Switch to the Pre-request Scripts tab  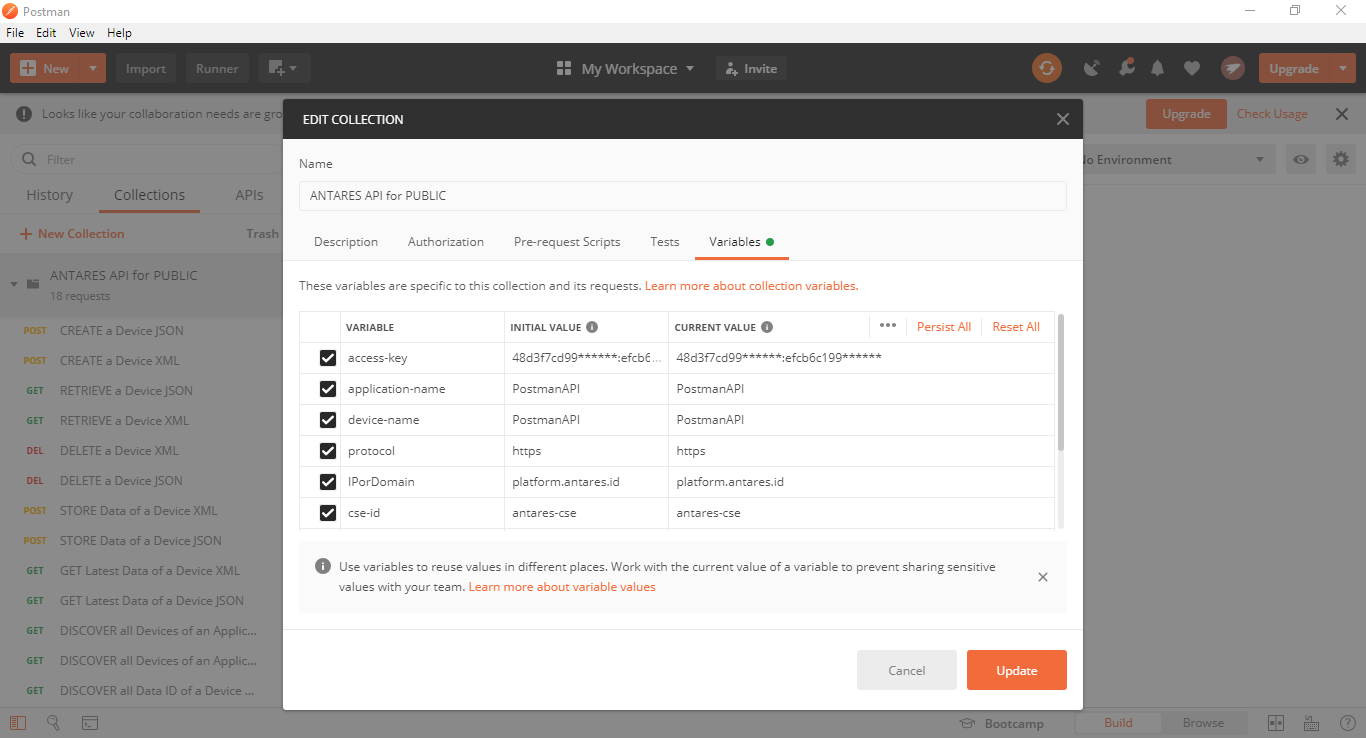[x=566, y=242]
